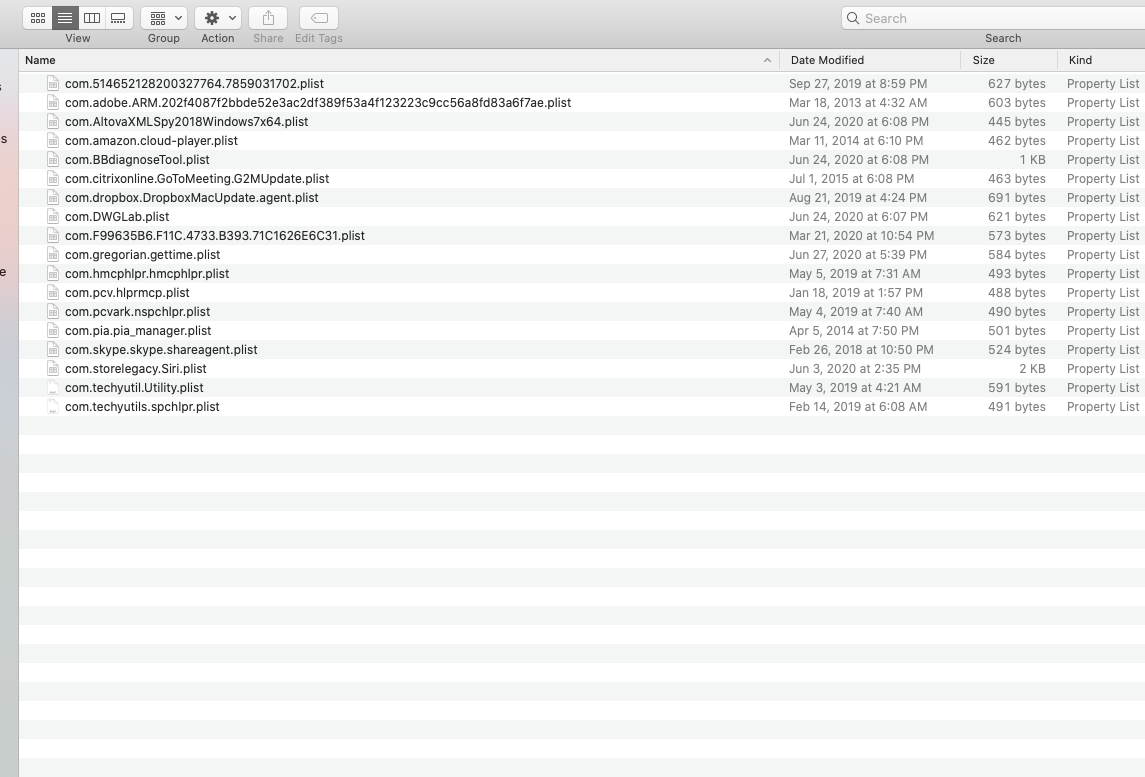Click the Edit Tags button
The width and height of the screenshot is (1145, 777).
[319, 18]
